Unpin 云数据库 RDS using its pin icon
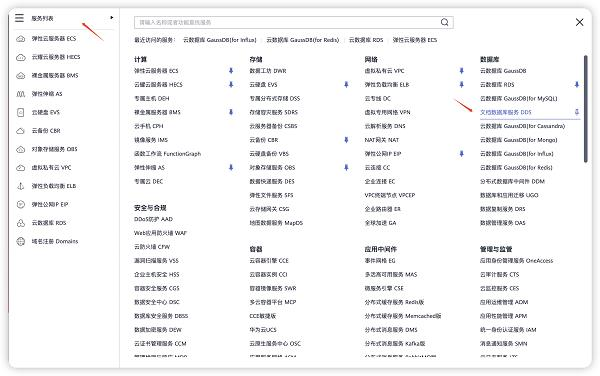 577,85
